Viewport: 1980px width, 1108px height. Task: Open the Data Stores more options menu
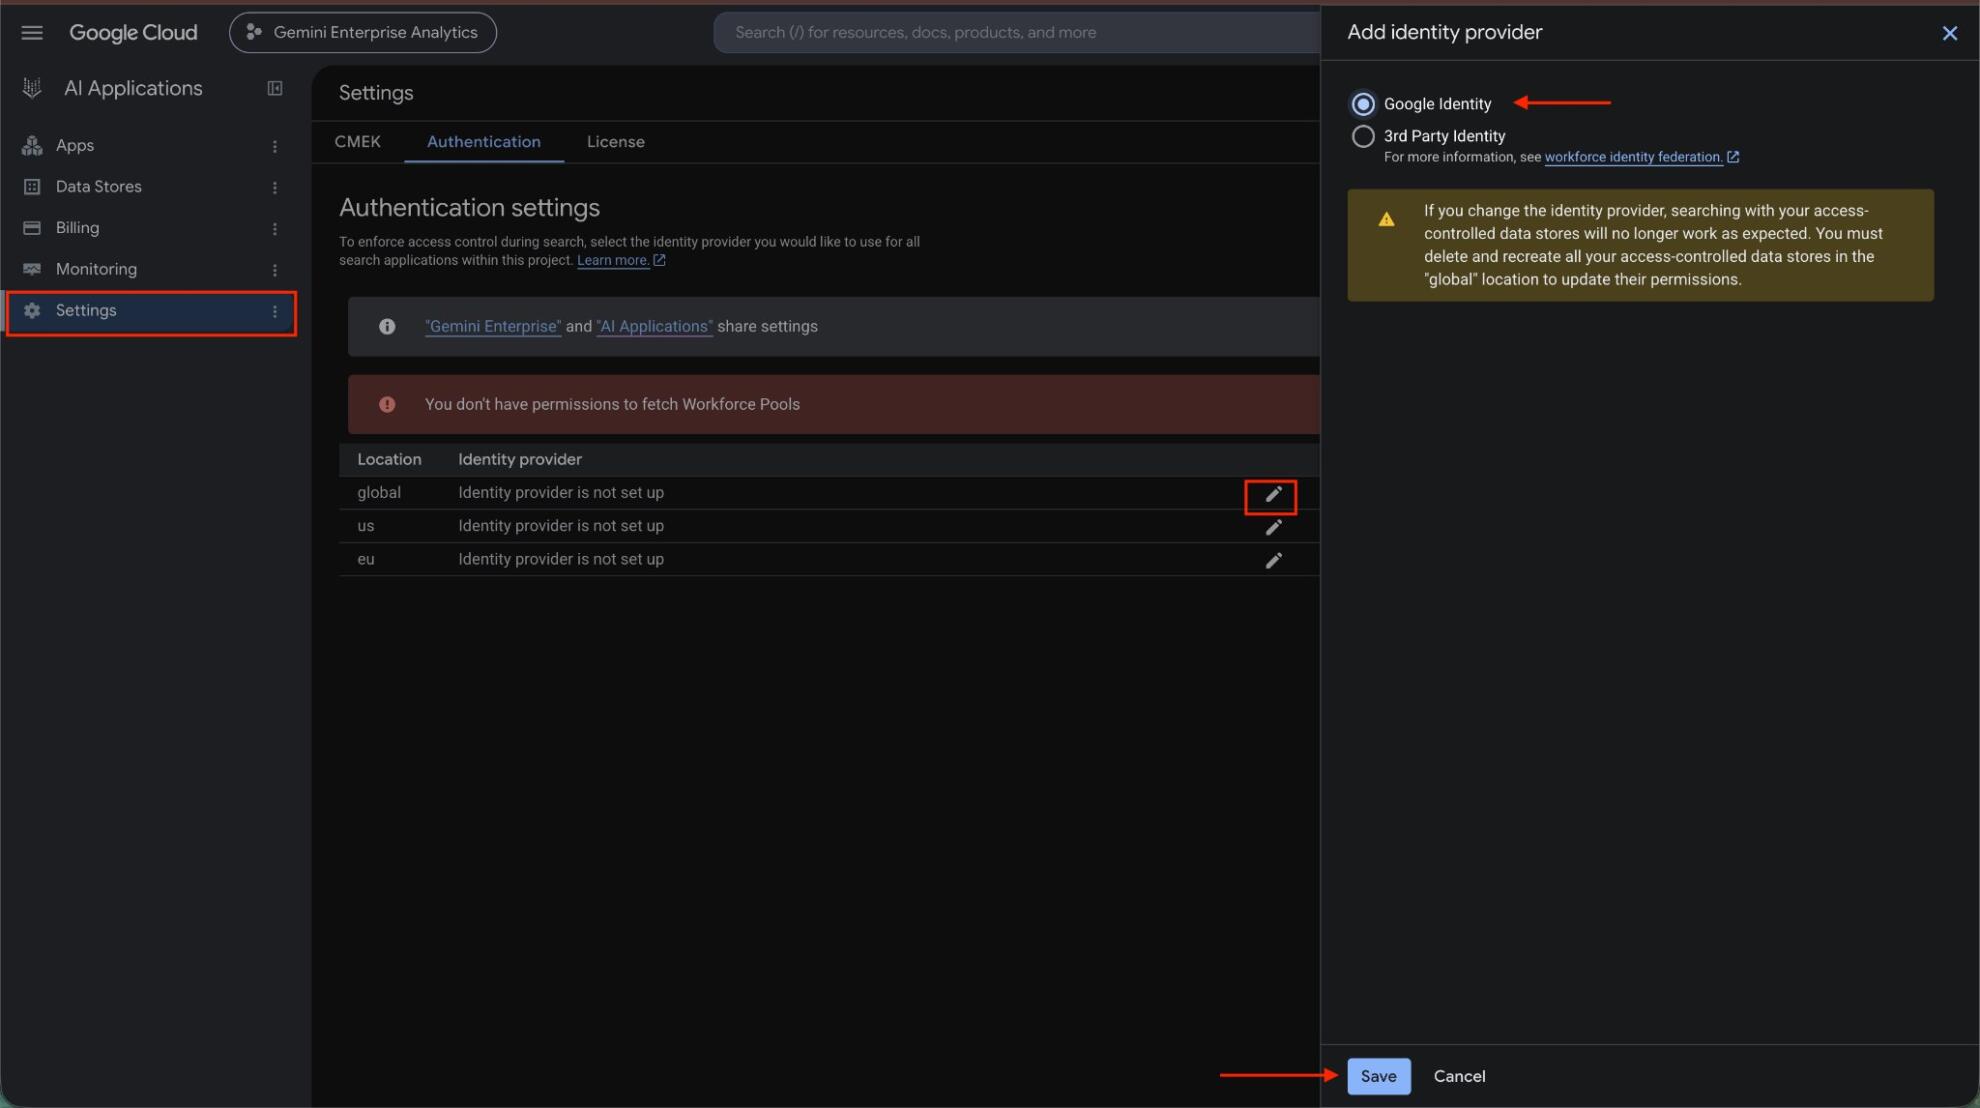point(274,187)
